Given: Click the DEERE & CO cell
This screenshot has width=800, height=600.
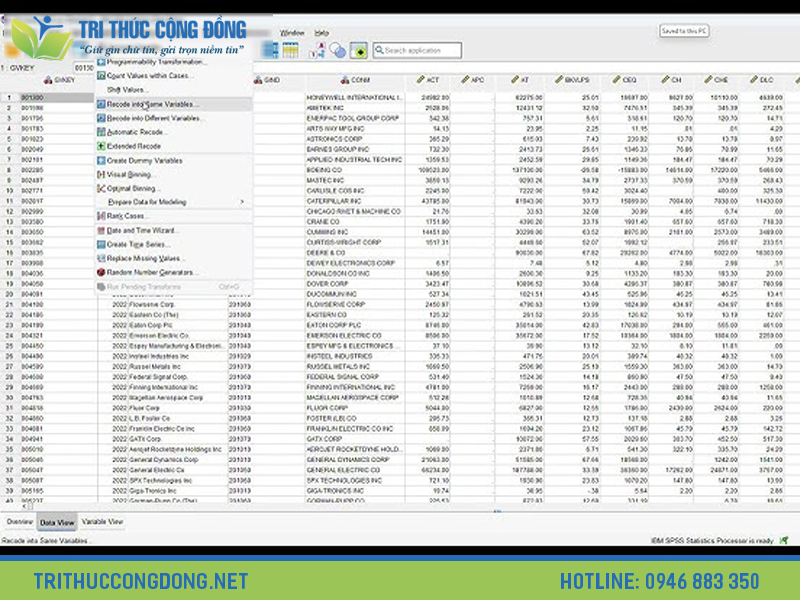Looking at the screenshot, I should [355, 253].
